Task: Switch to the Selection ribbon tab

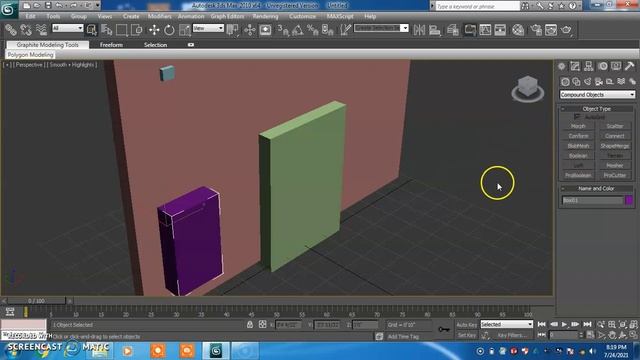Action: (156, 44)
